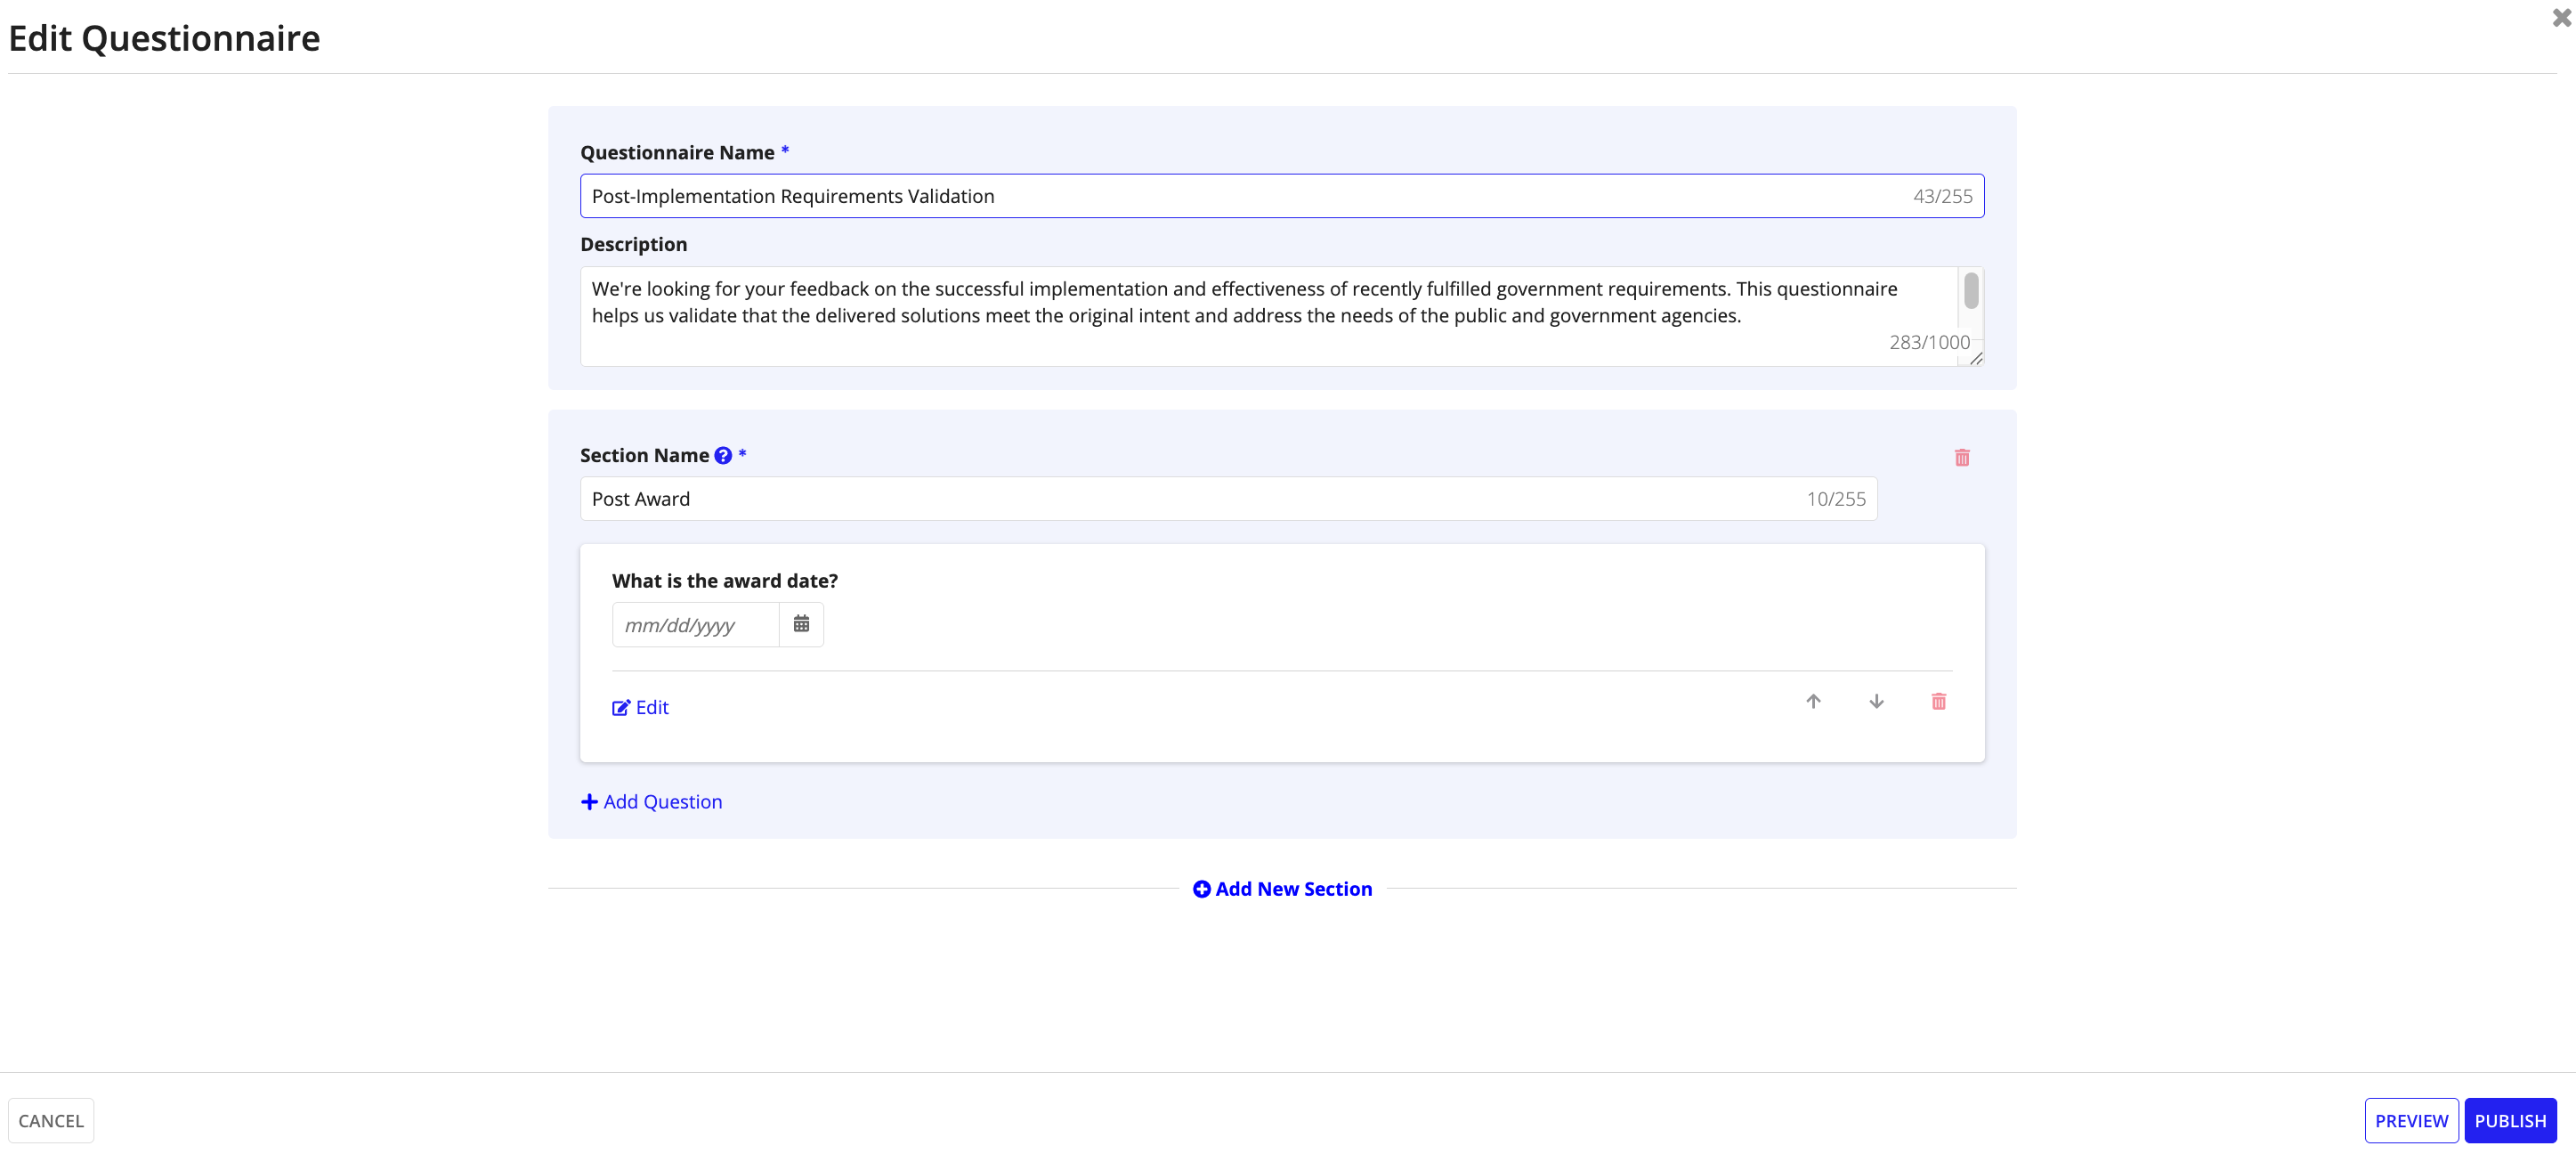Click the 43/255 character counter
2576x1154 pixels.
tap(1942, 196)
